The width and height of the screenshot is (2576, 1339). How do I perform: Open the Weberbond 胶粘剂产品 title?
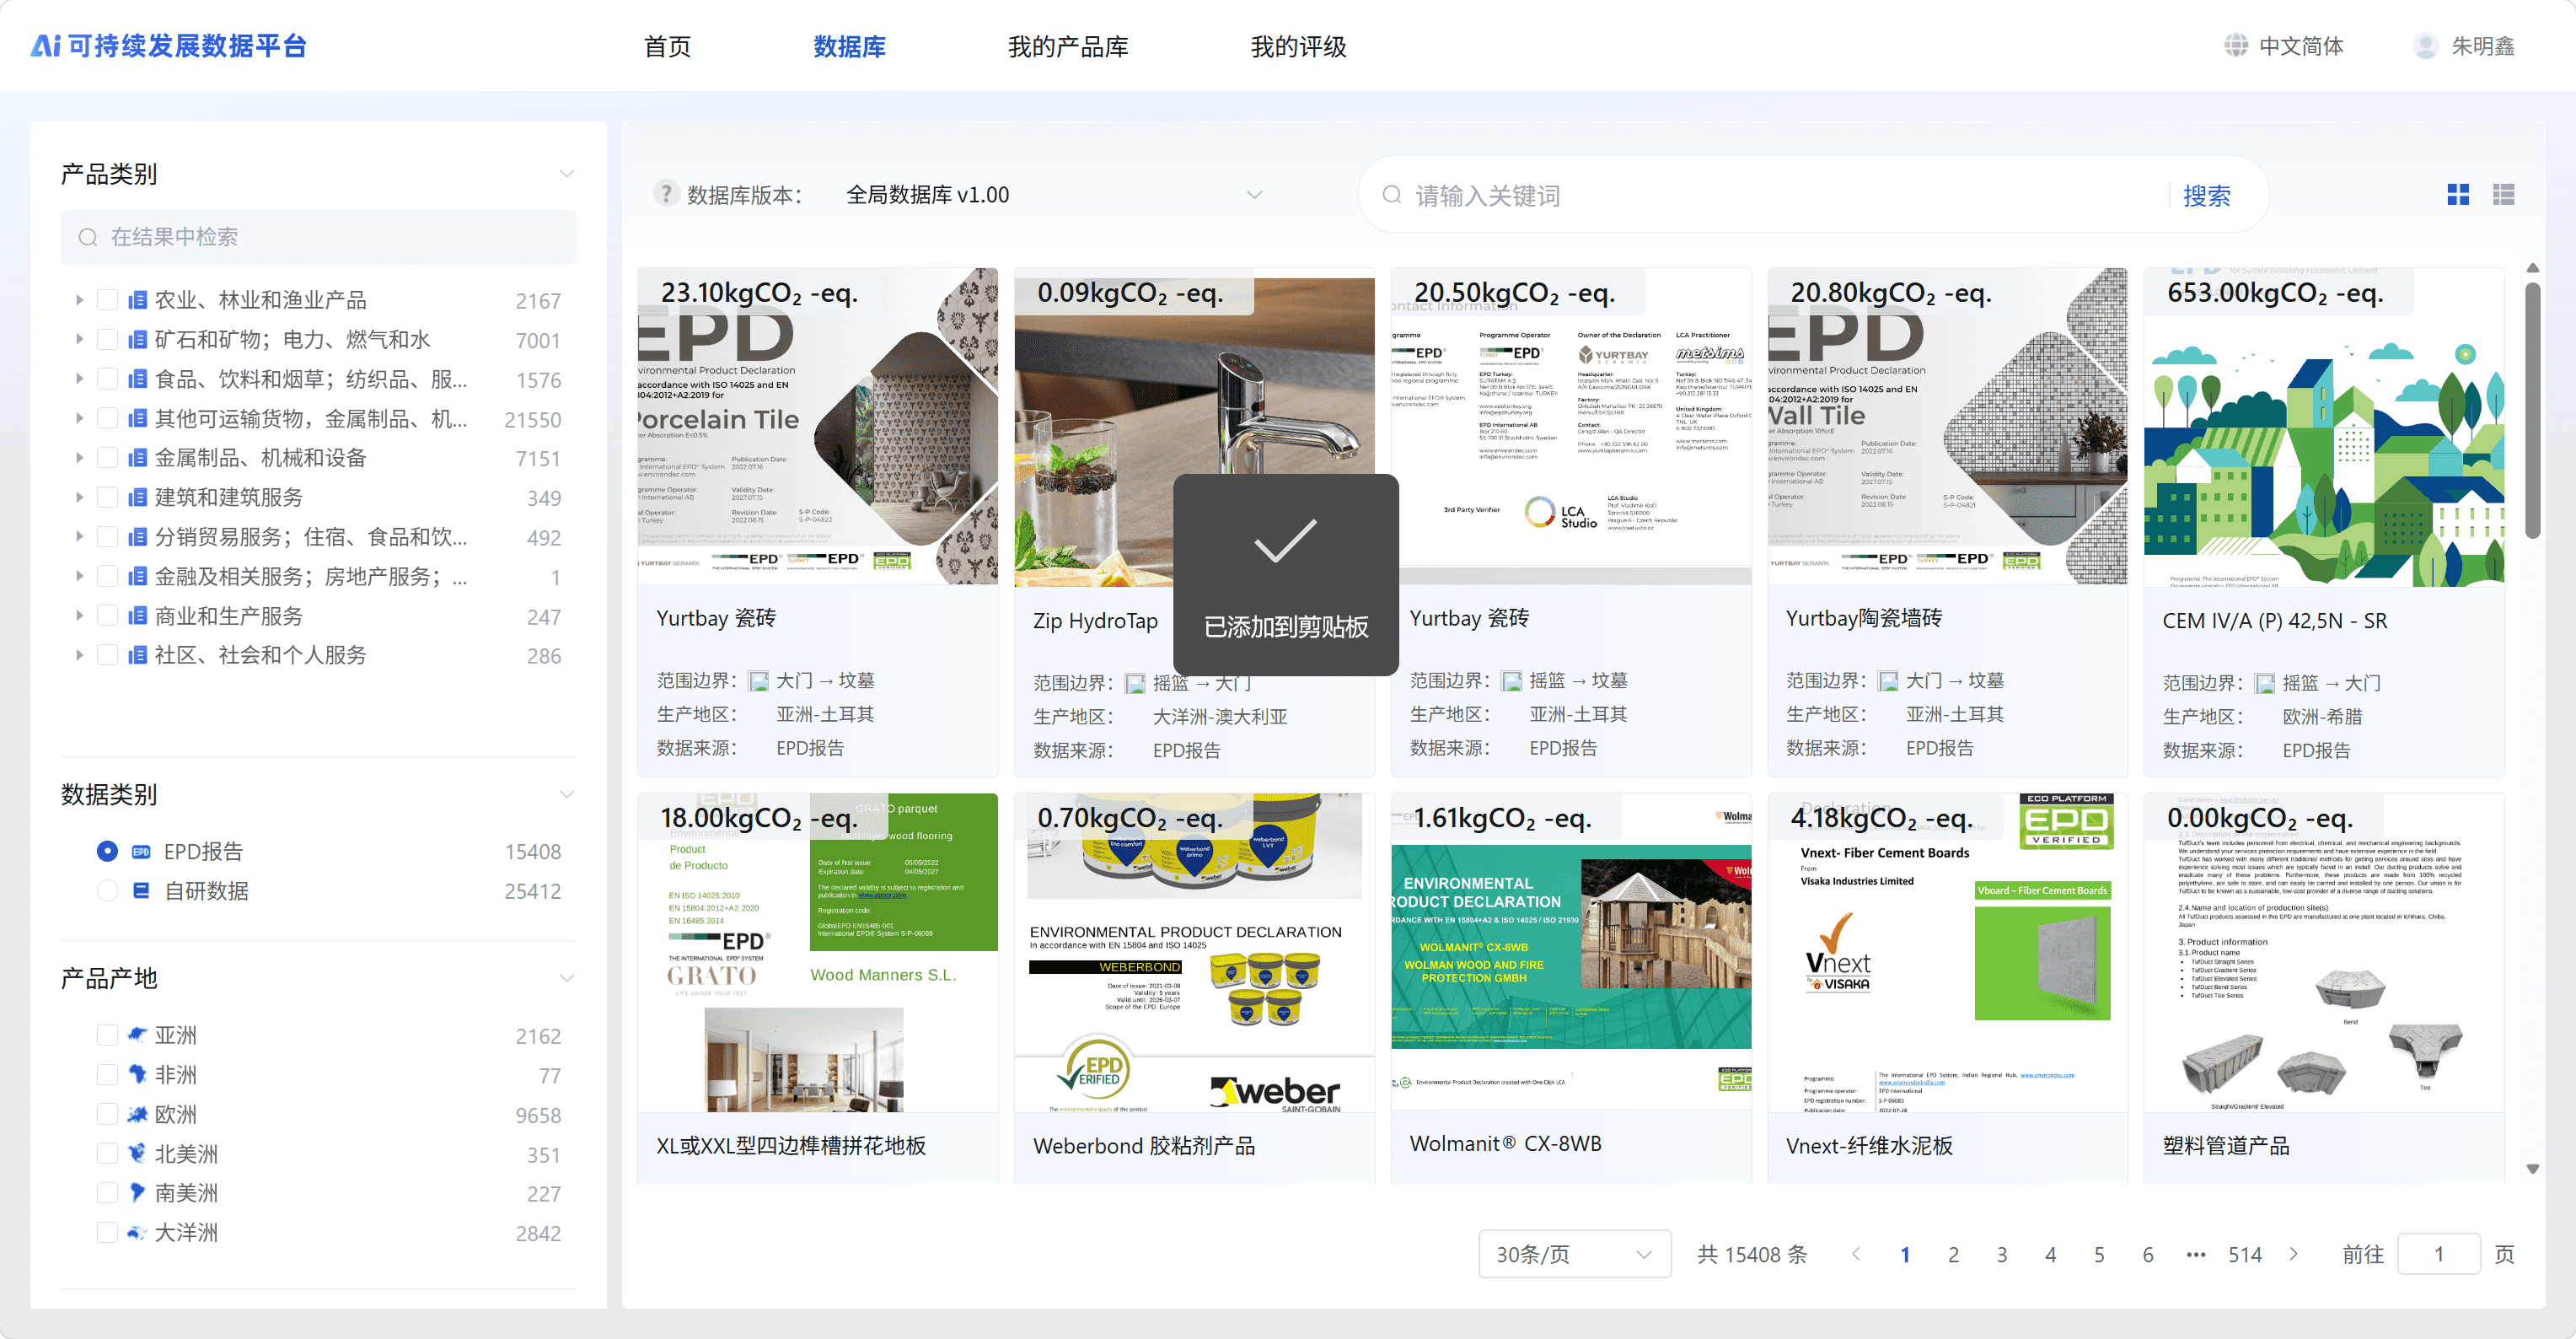[x=1144, y=1146]
